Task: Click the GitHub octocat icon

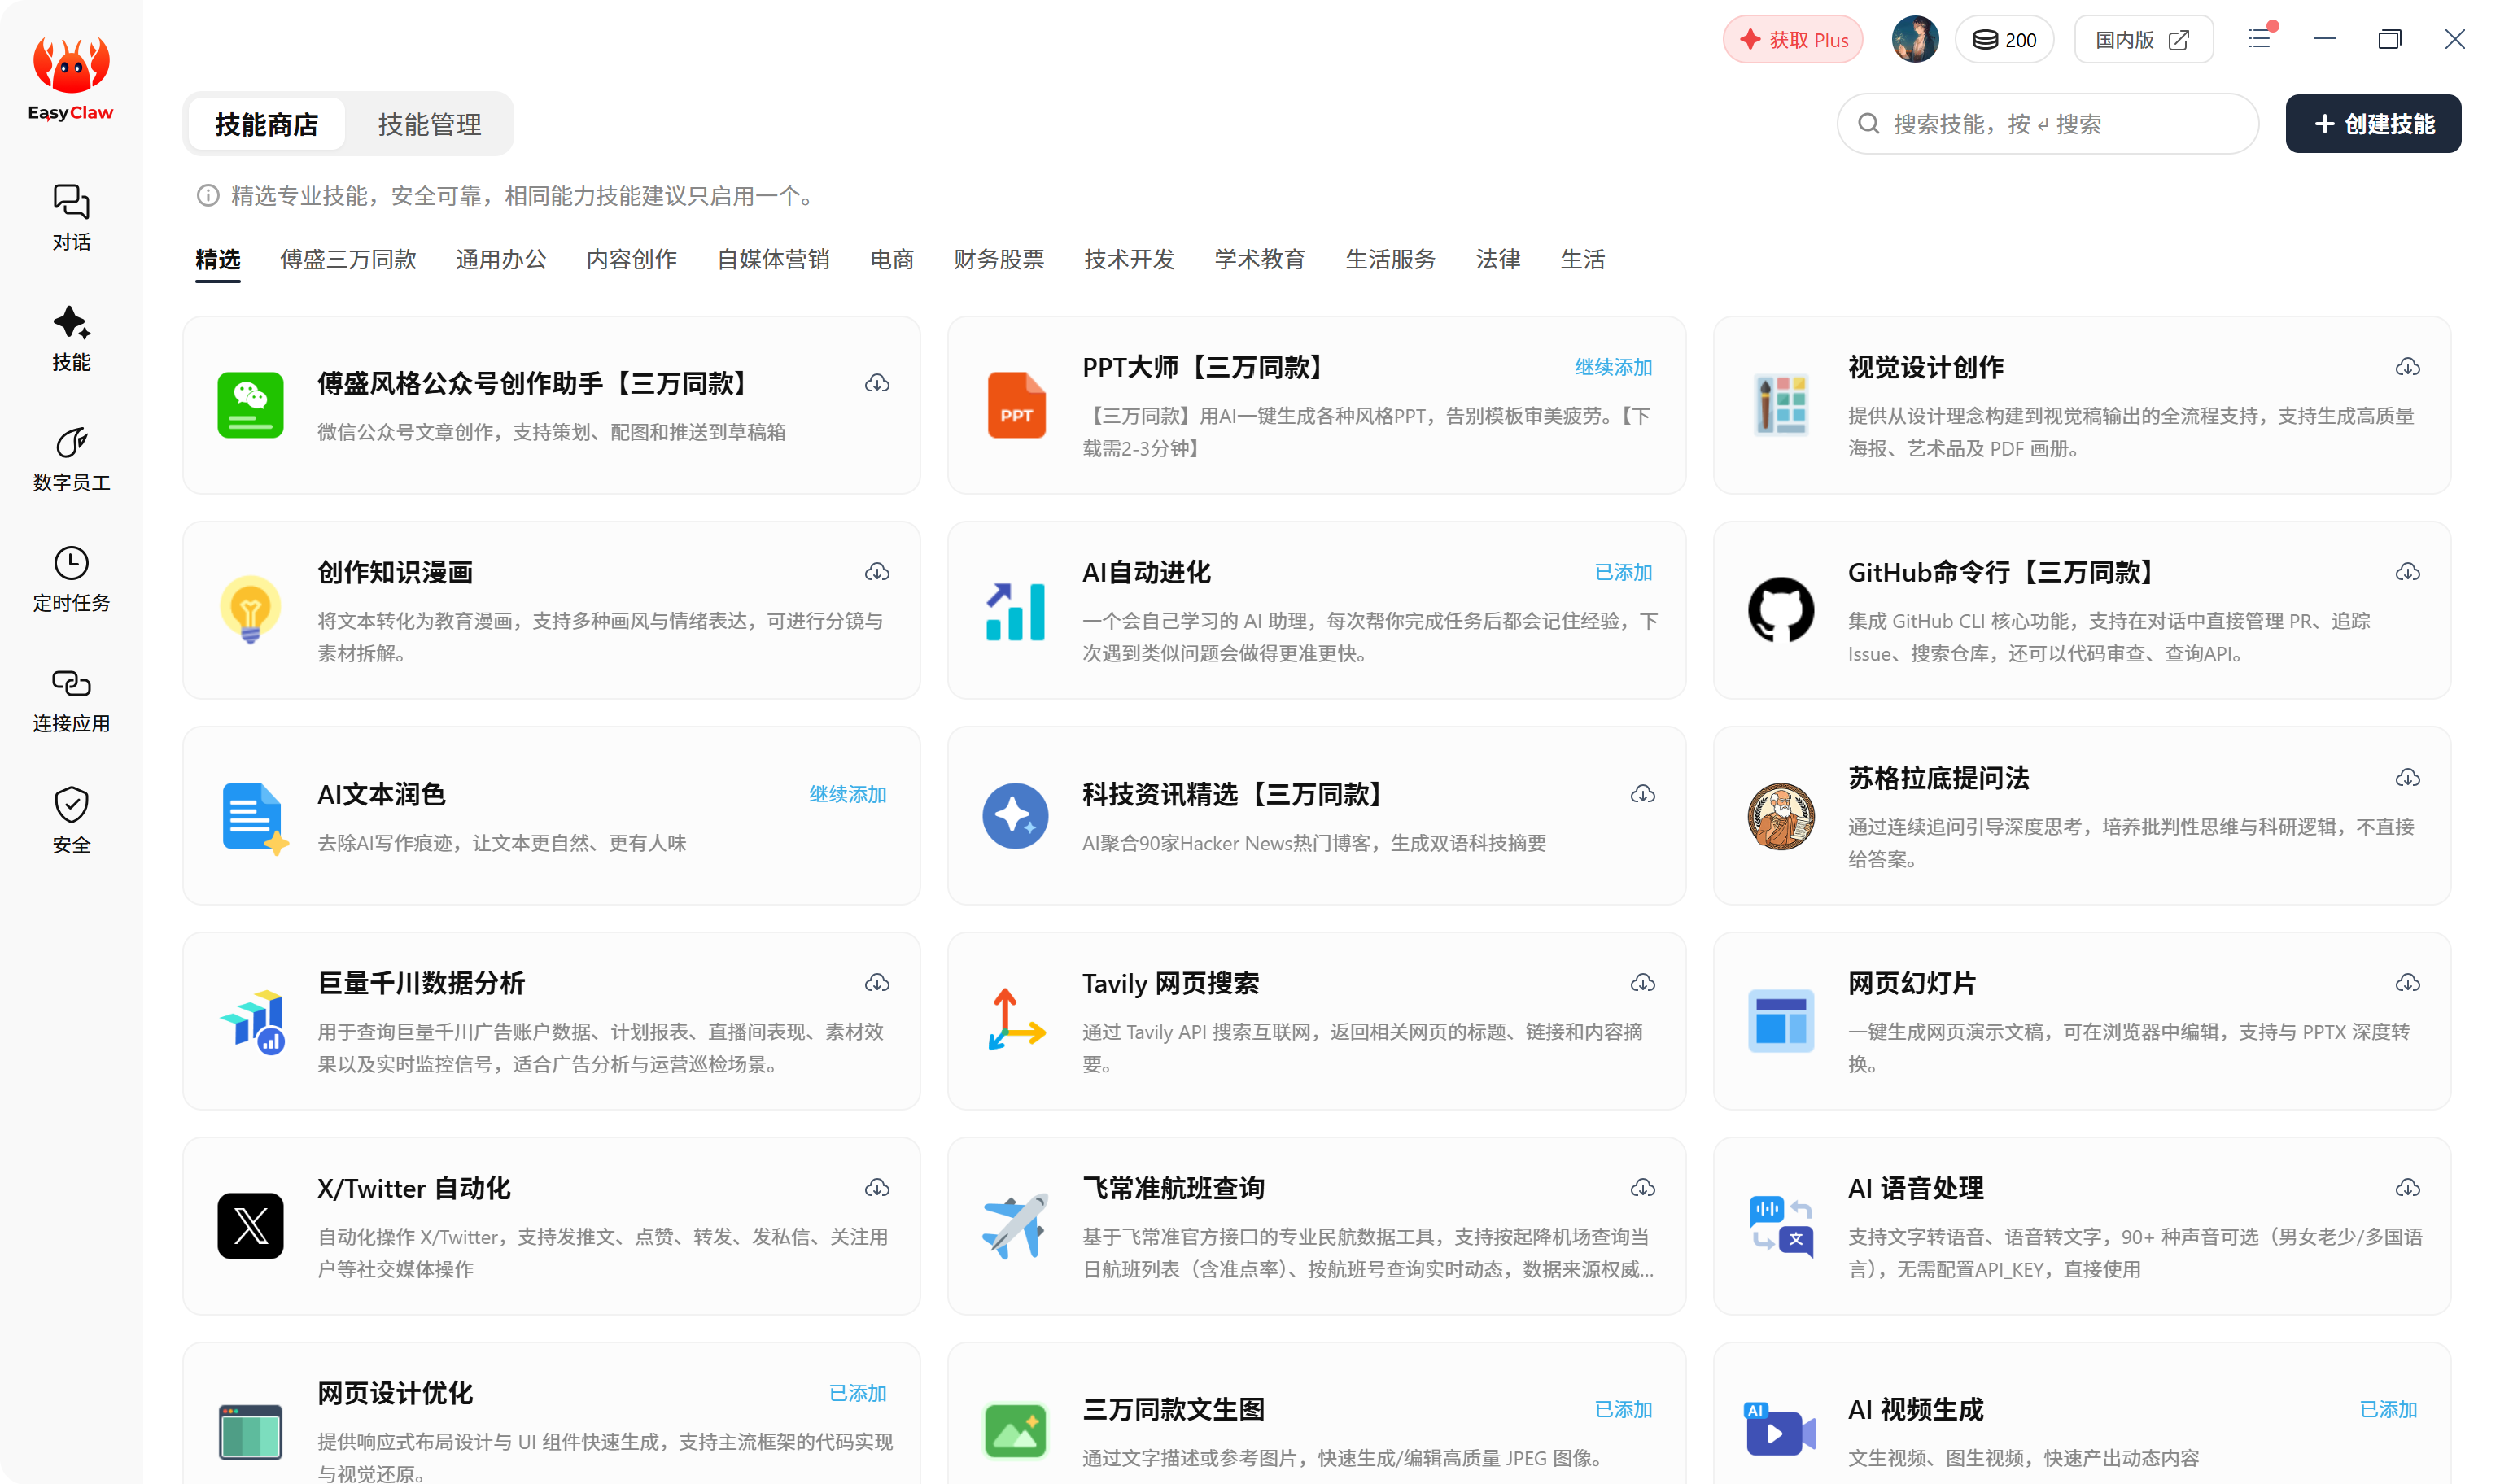Action: [1780, 610]
